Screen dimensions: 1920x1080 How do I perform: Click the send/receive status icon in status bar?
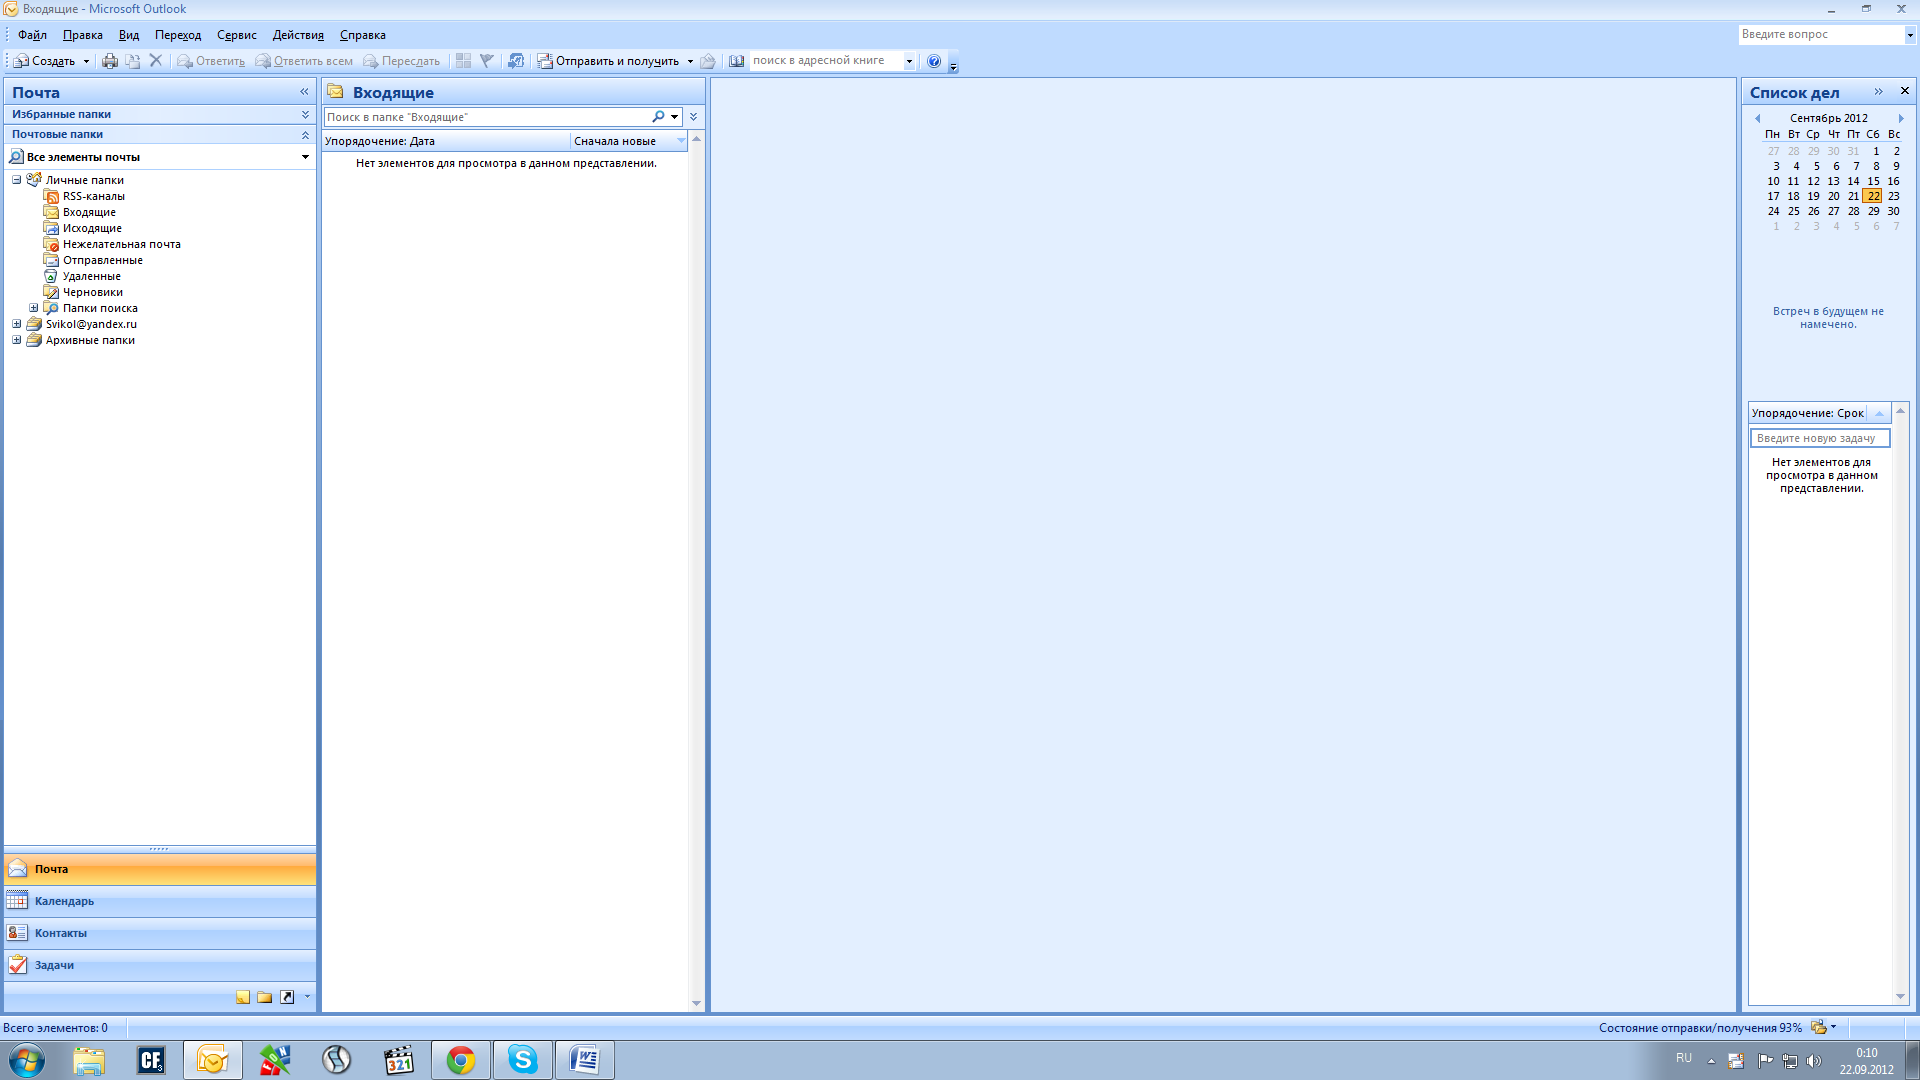1819,1027
